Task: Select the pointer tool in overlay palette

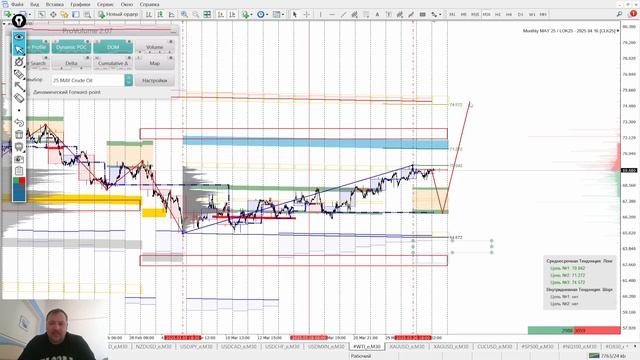Action: pyautogui.click(x=19, y=49)
